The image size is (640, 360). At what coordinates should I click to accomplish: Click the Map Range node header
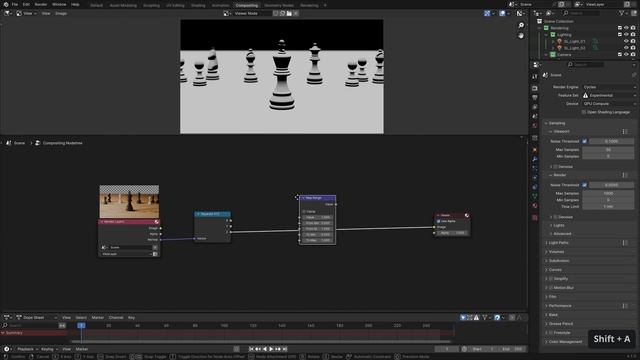tap(318, 198)
